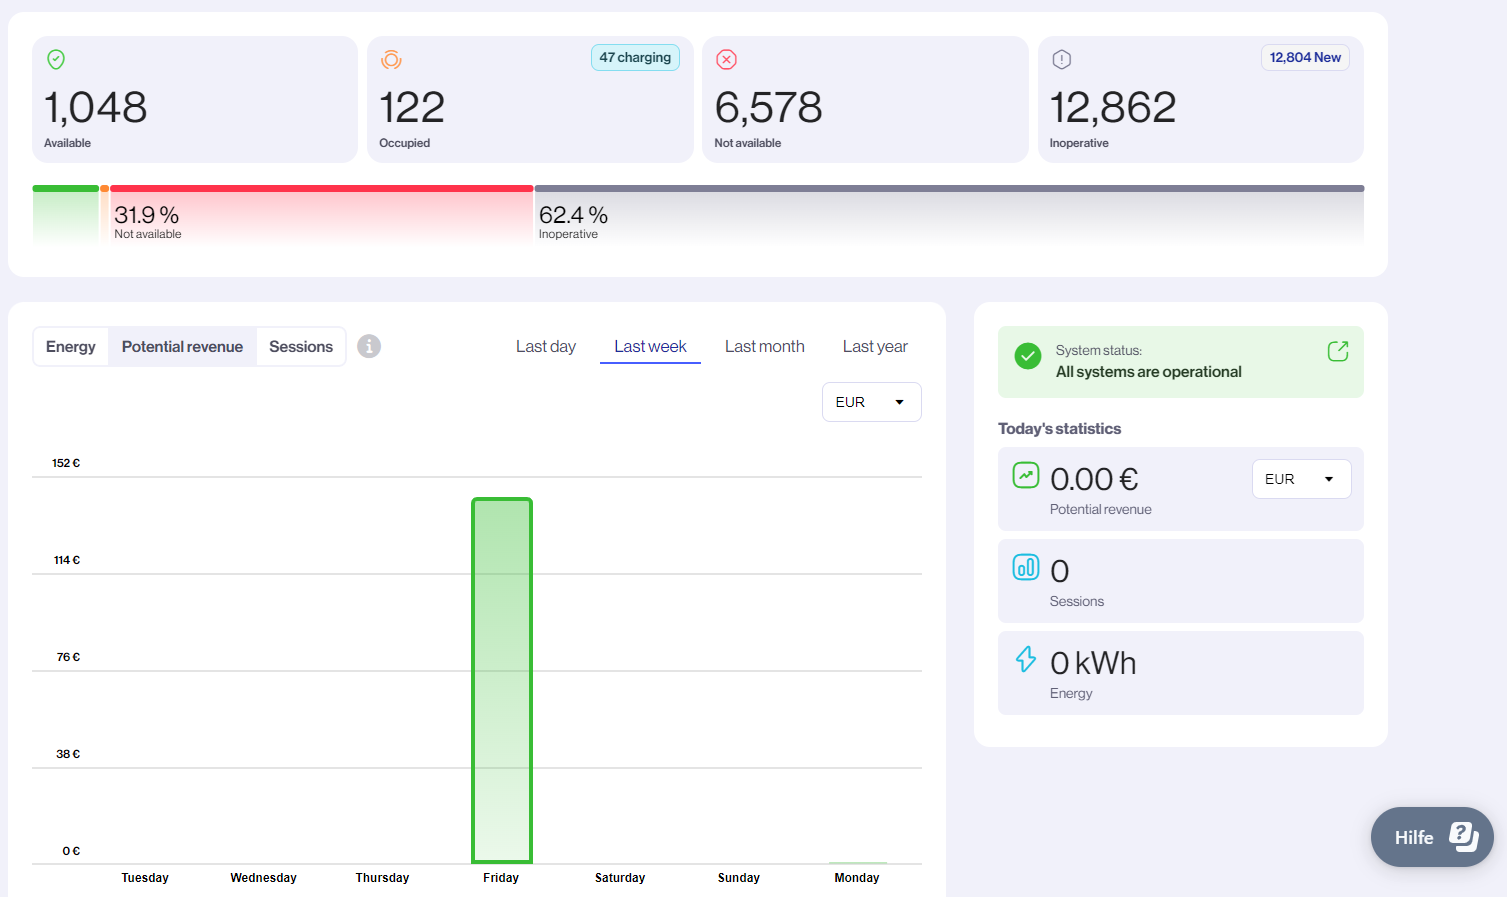Click the Sessions statistics label

pyautogui.click(x=1077, y=601)
